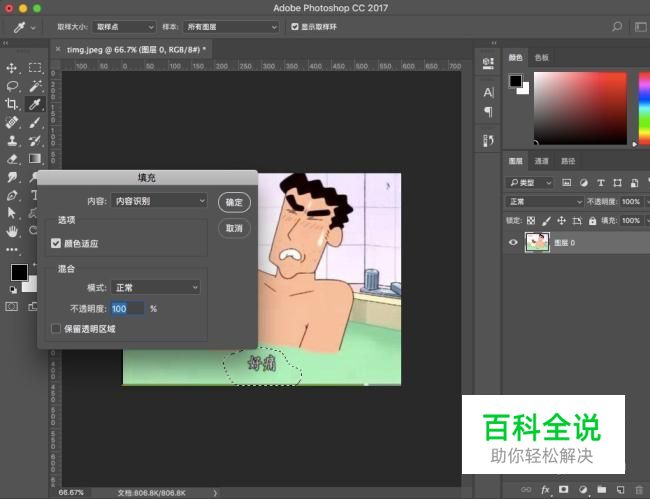Viewport: 650px width, 499px height.
Task: Select the Hand tool
Action: pos(12,232)
